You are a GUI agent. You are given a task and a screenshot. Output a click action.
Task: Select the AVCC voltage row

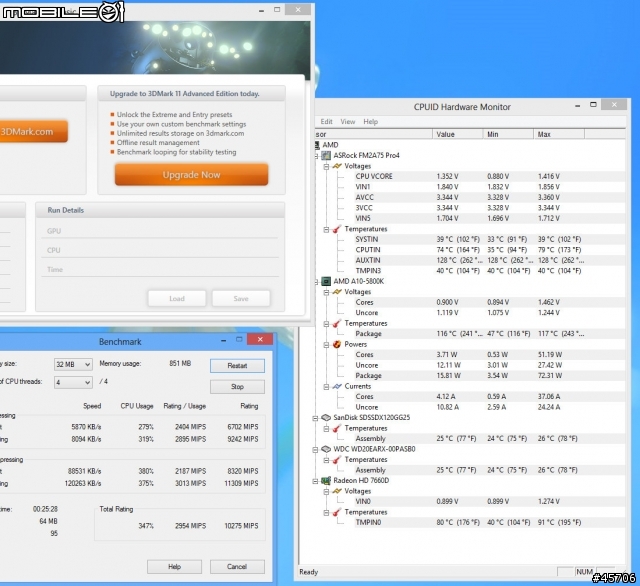pos(489,197)
